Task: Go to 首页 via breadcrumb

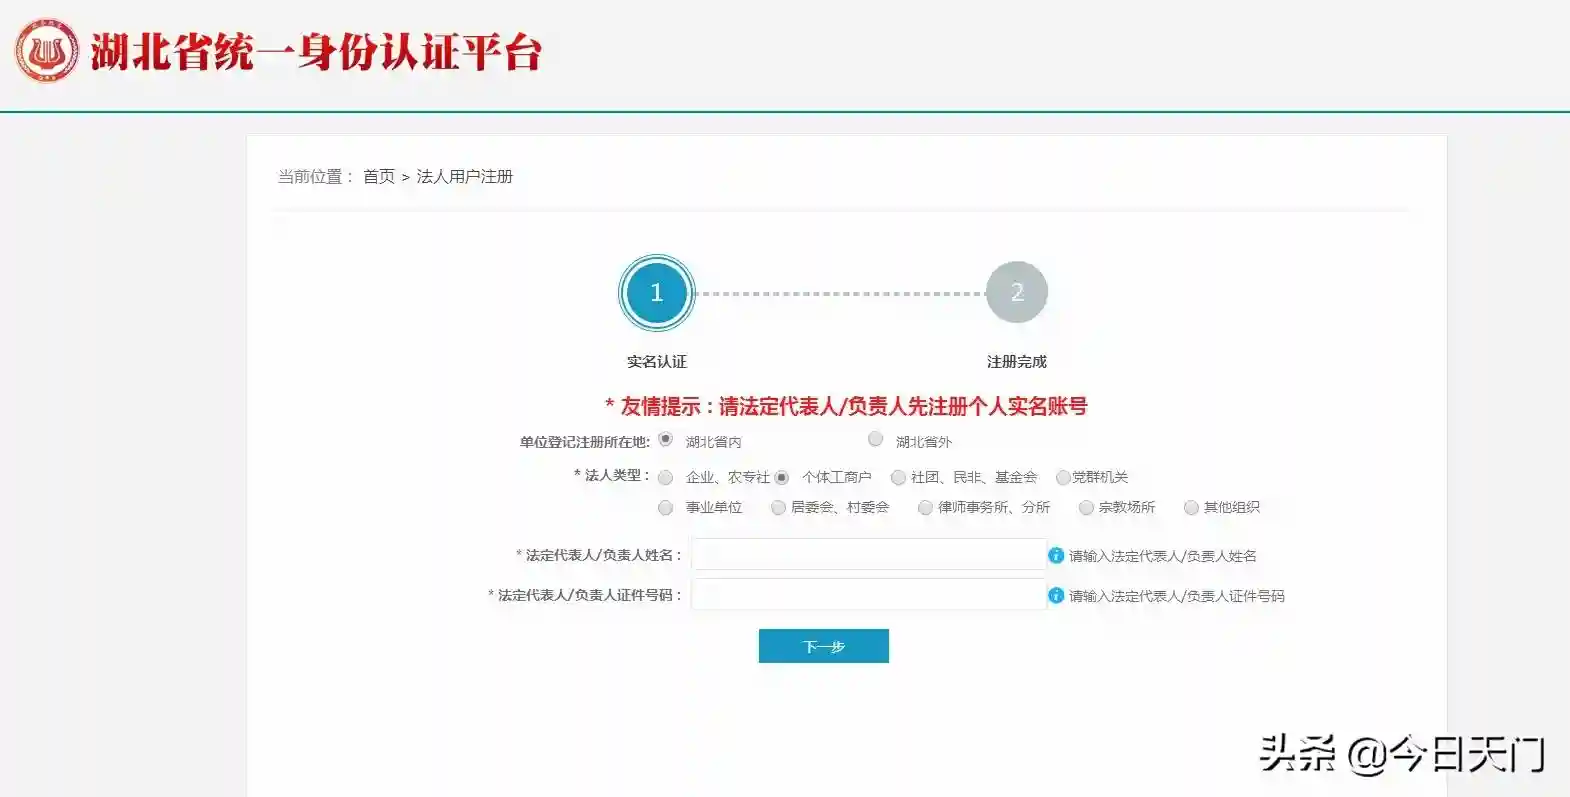Action: point(379,177)
